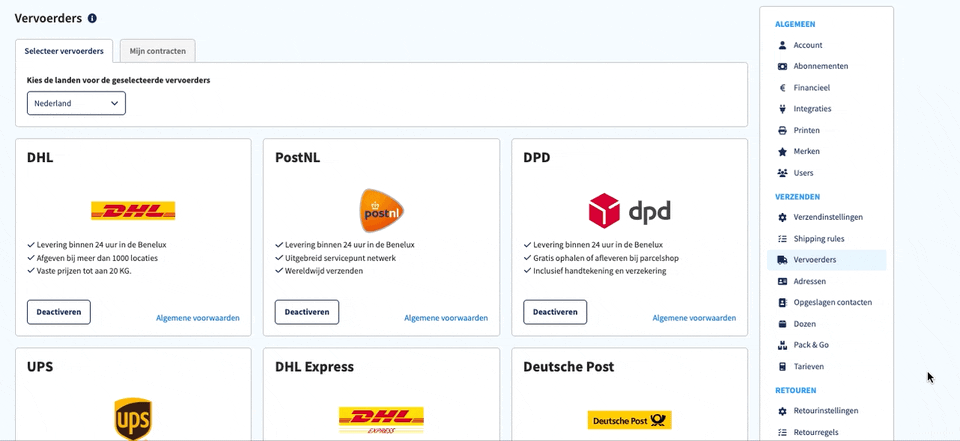The height and width of the screenshot is (441, 960).
Task: Open DHL Algemene voorwaarden link
Action: [198, 318]
